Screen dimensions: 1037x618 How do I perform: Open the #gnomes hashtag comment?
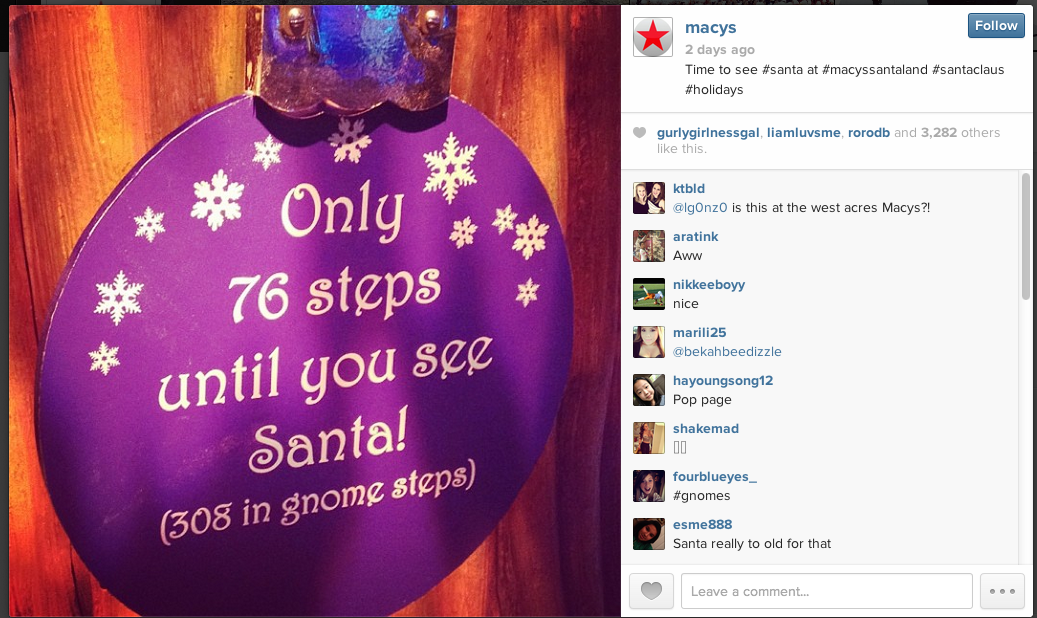(702, 496)
